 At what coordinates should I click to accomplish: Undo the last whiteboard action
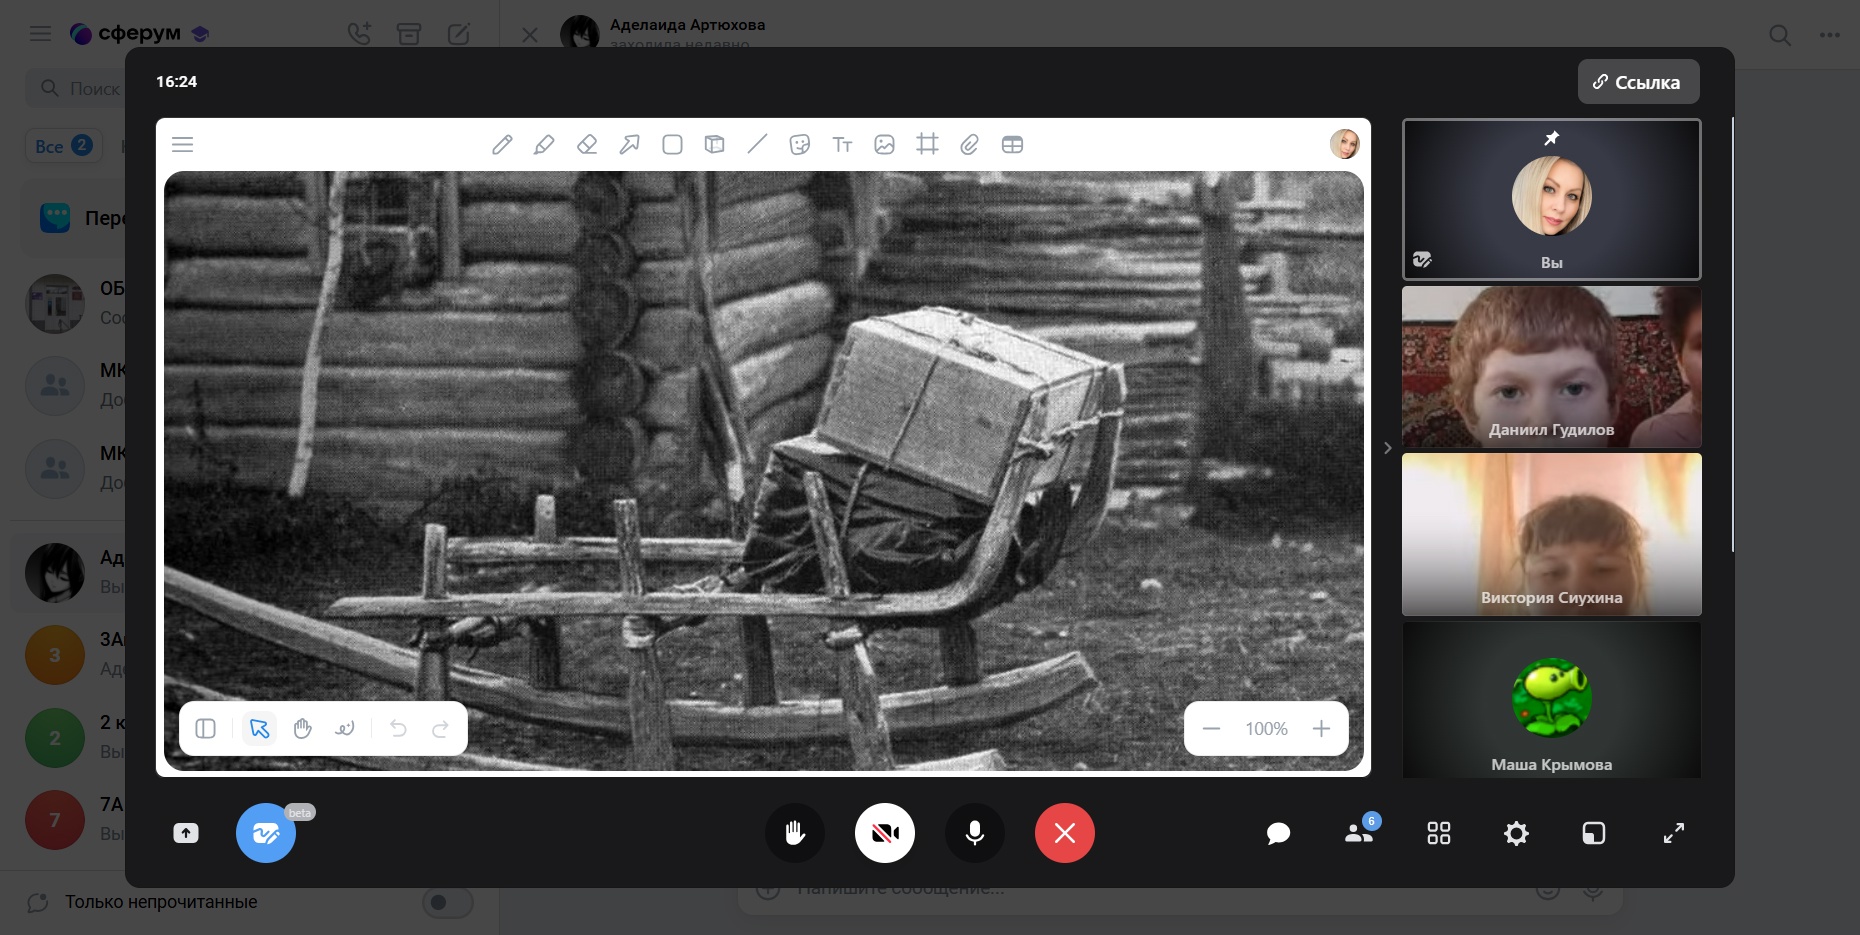398,729
